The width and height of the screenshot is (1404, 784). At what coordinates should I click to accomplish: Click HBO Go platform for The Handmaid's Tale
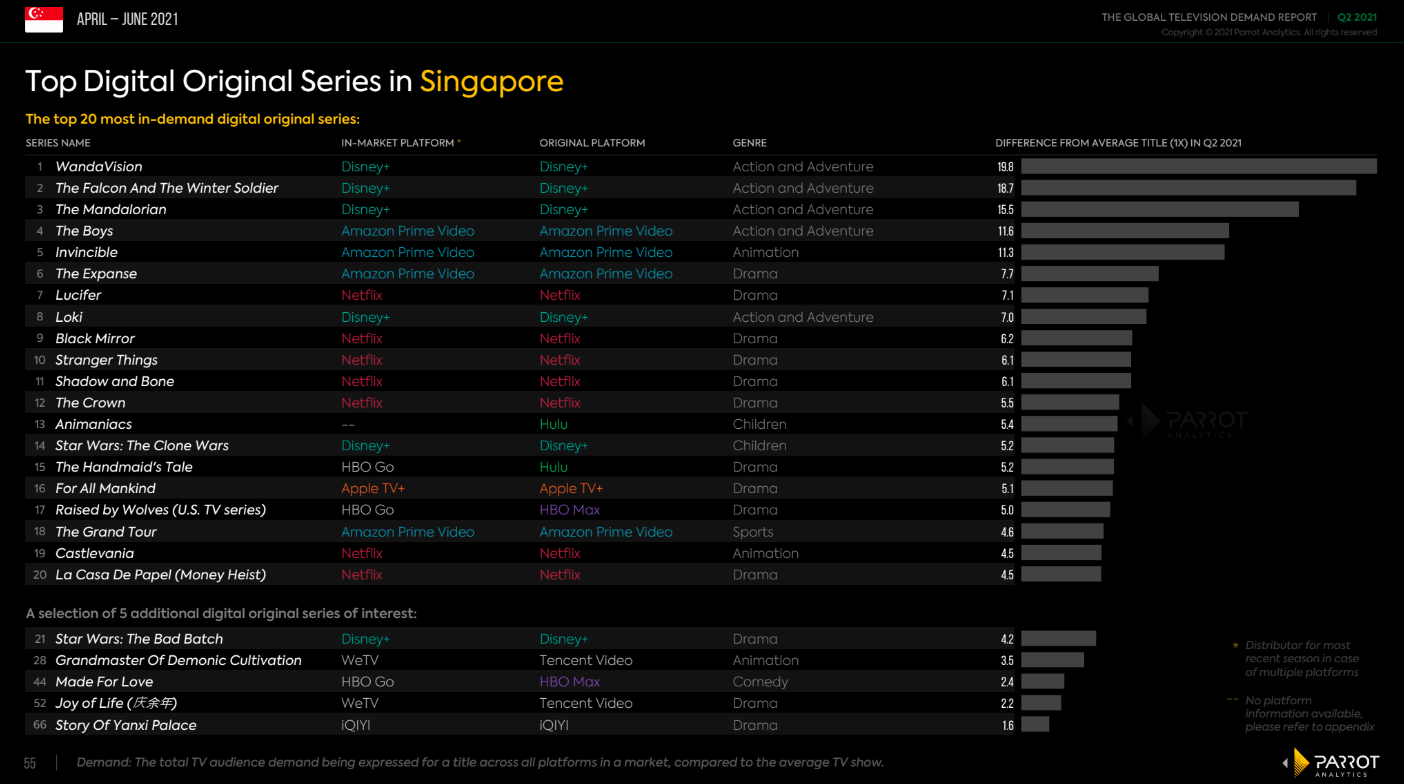pos(367,467)
